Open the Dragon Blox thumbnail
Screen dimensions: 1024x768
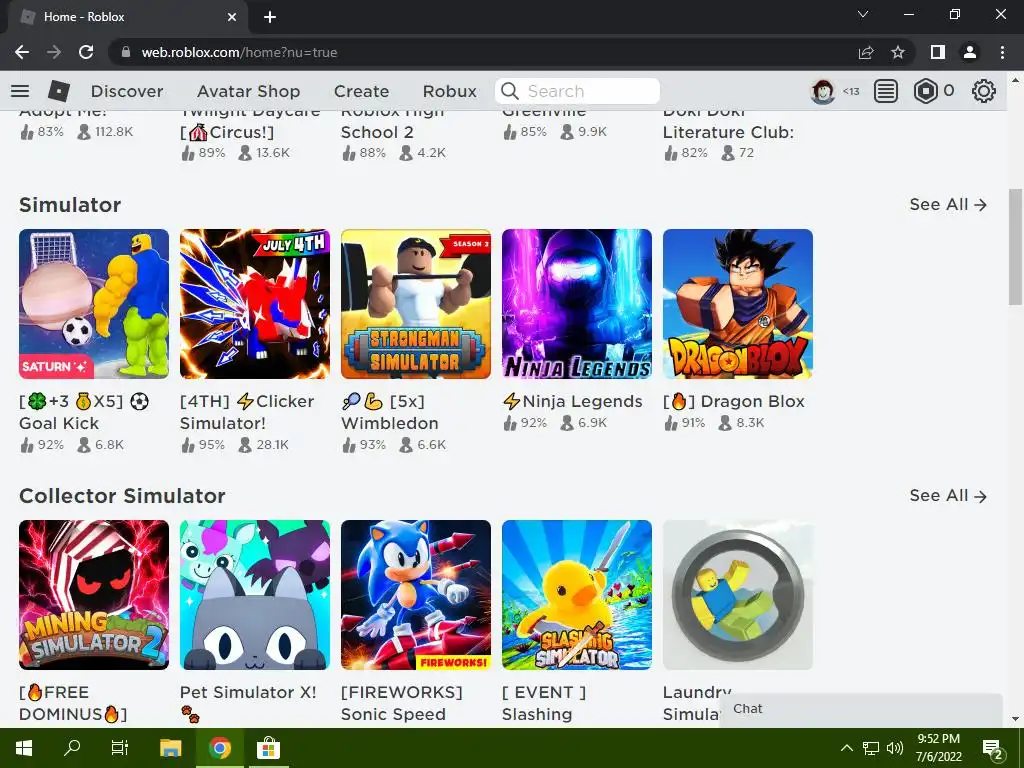click(x=738, y=304)
